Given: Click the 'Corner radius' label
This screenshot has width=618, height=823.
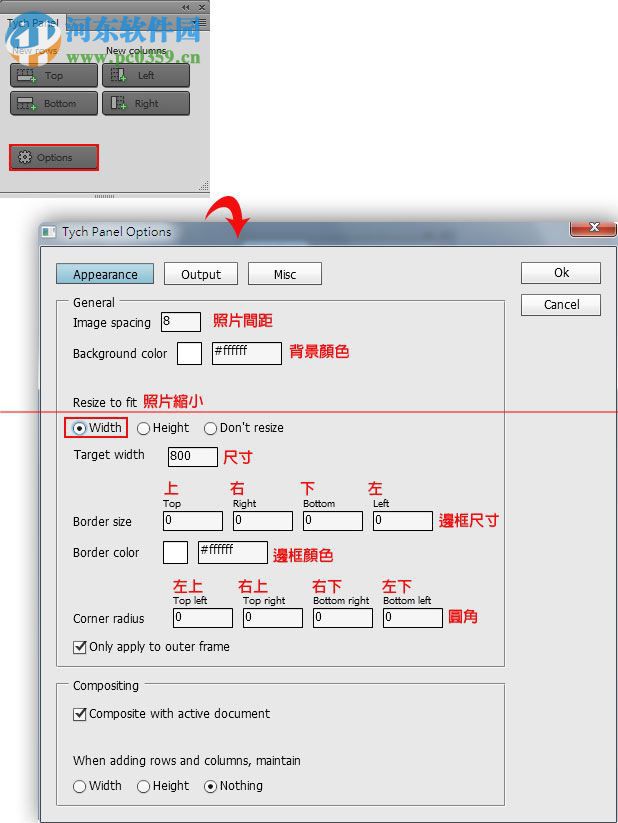Looking at the screenshot, I should (x=109, y=618).
